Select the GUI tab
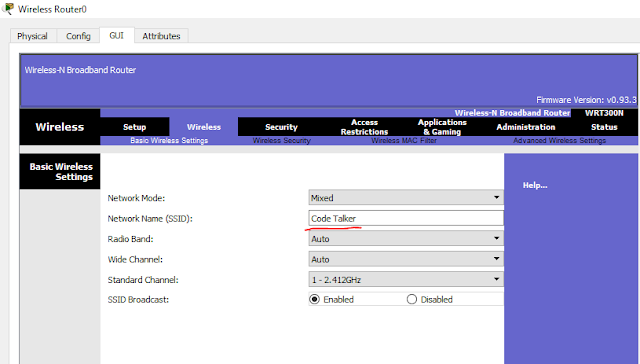This screenshot has height=364, width=640. pyautogui.click(x=116, y=36)
